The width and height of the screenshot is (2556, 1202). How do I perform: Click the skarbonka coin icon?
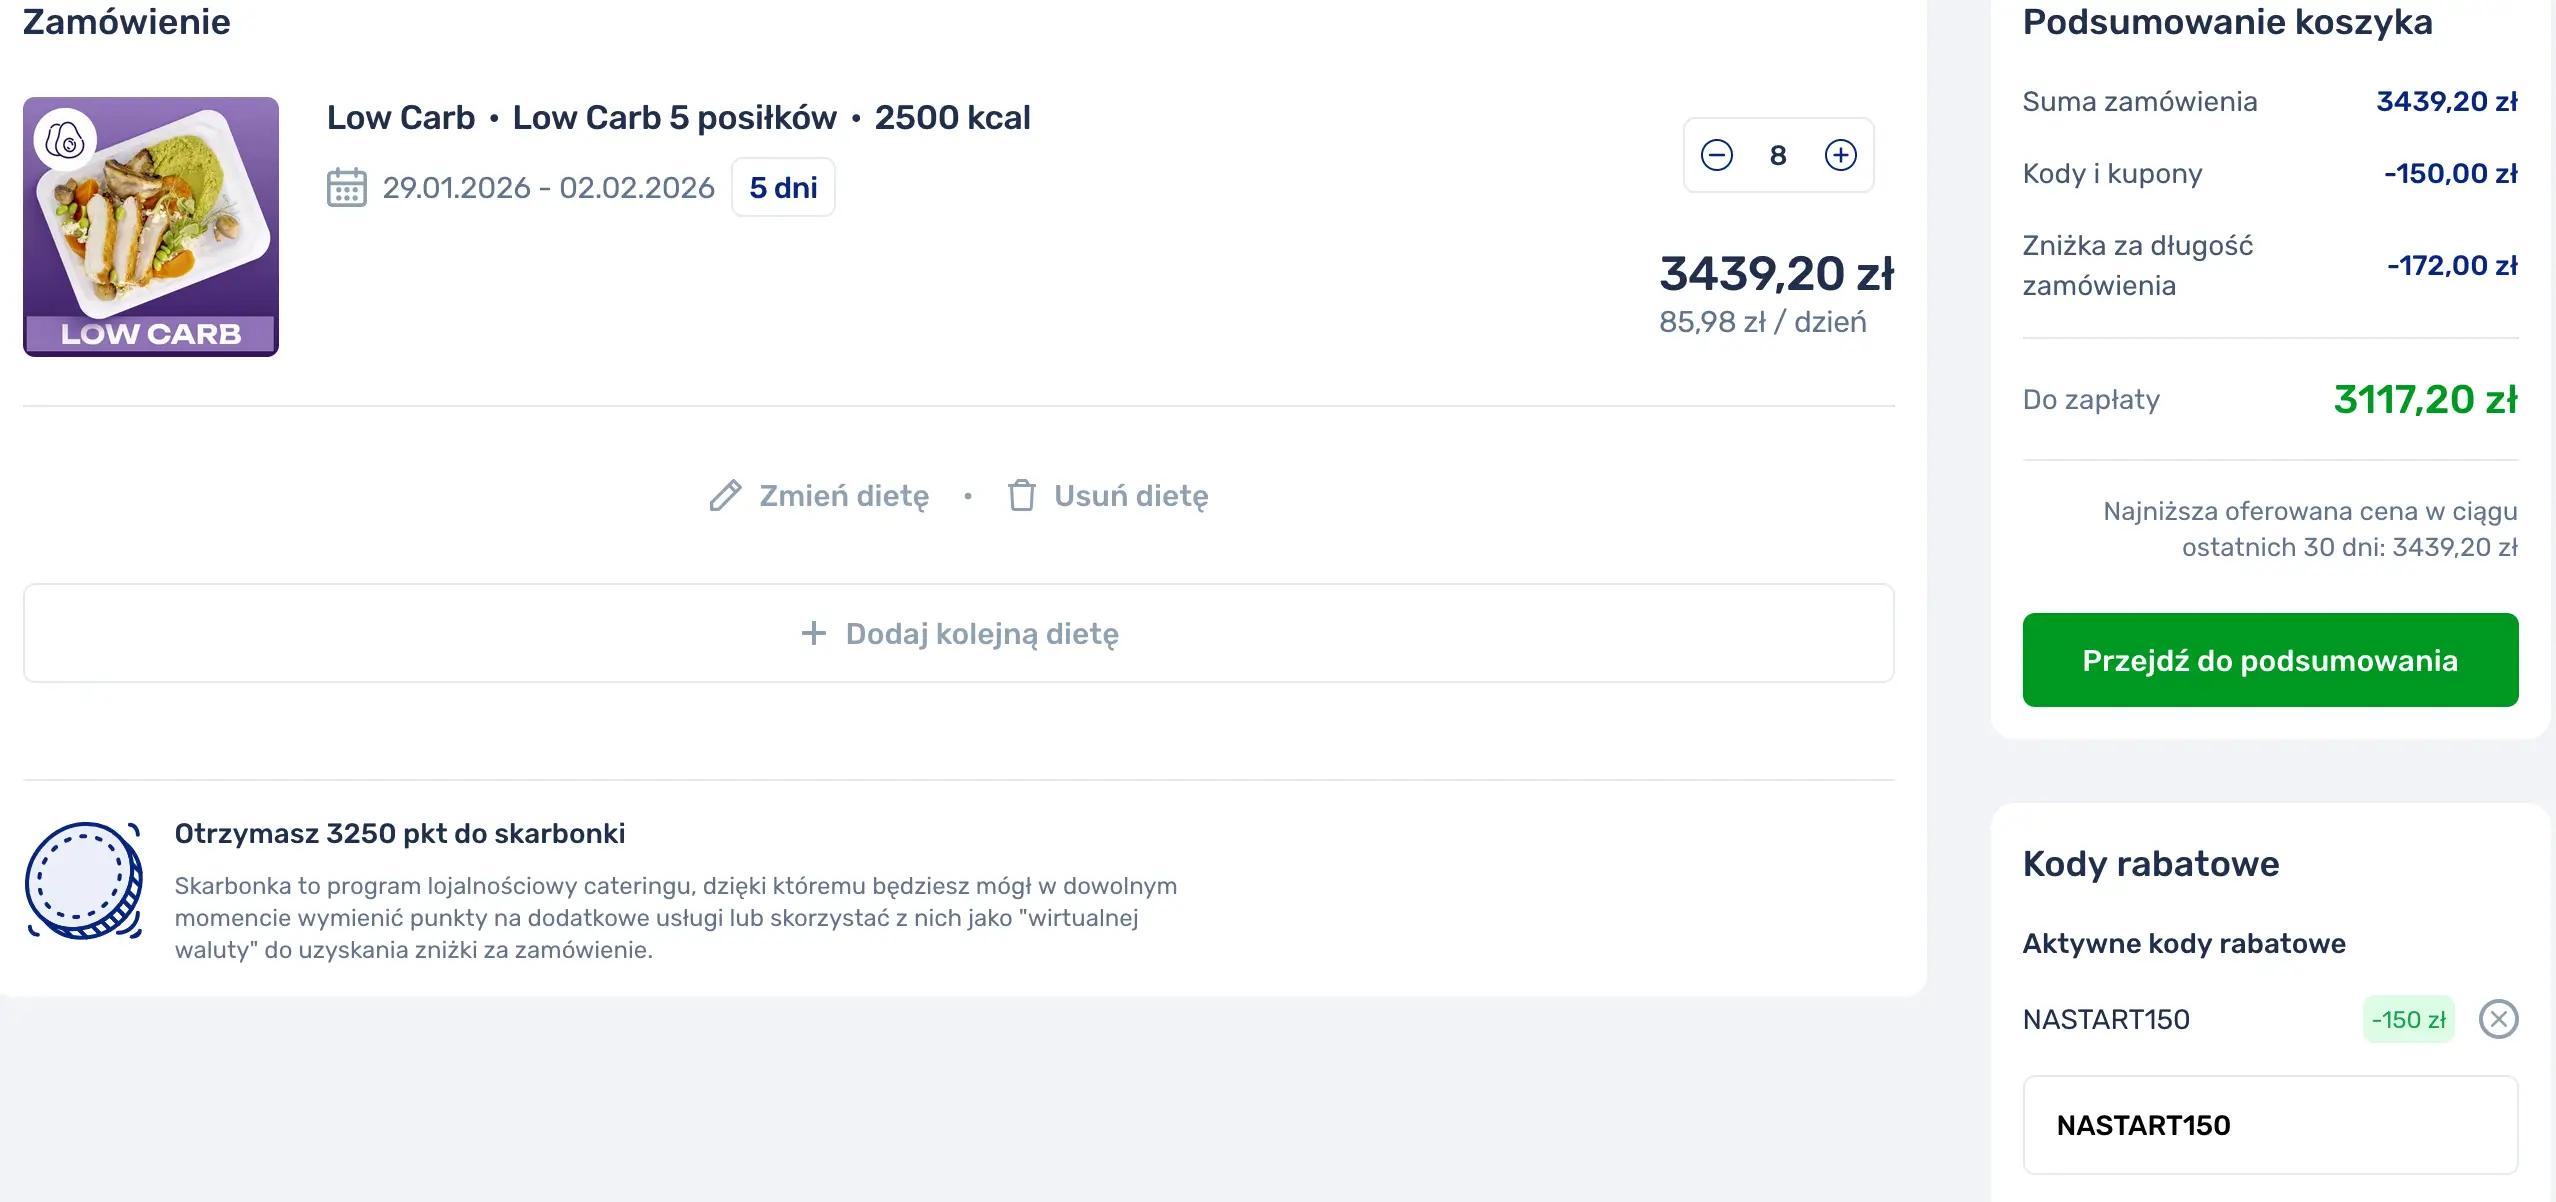[84, 881]
